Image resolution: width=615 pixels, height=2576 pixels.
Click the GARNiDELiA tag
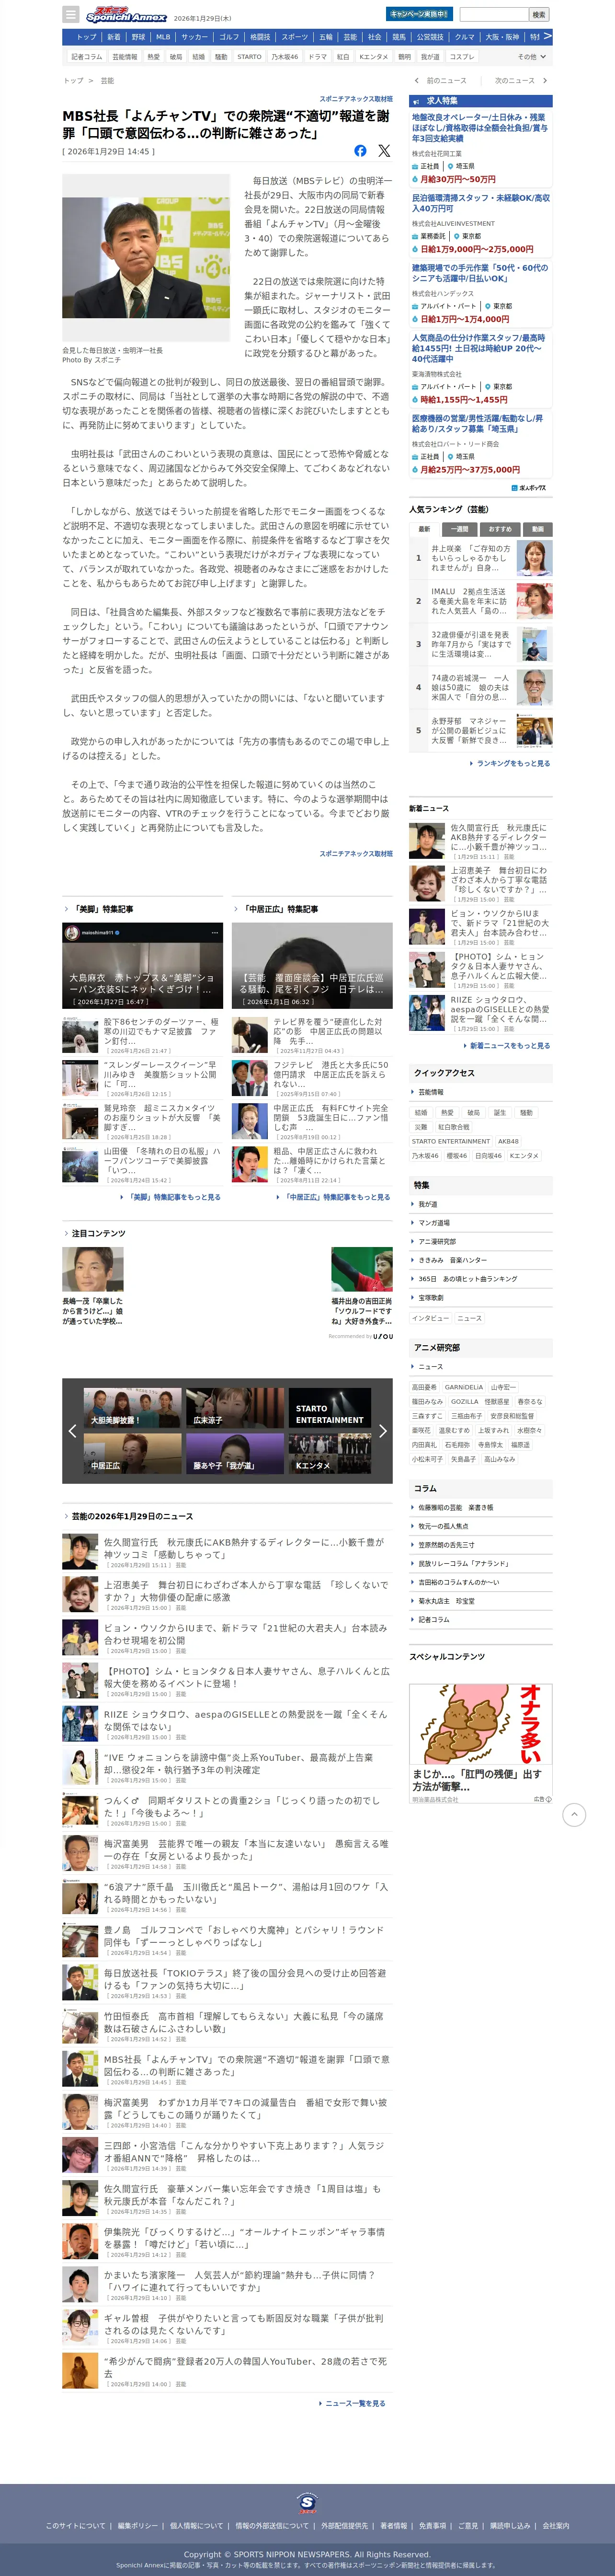pos(464,1387)
